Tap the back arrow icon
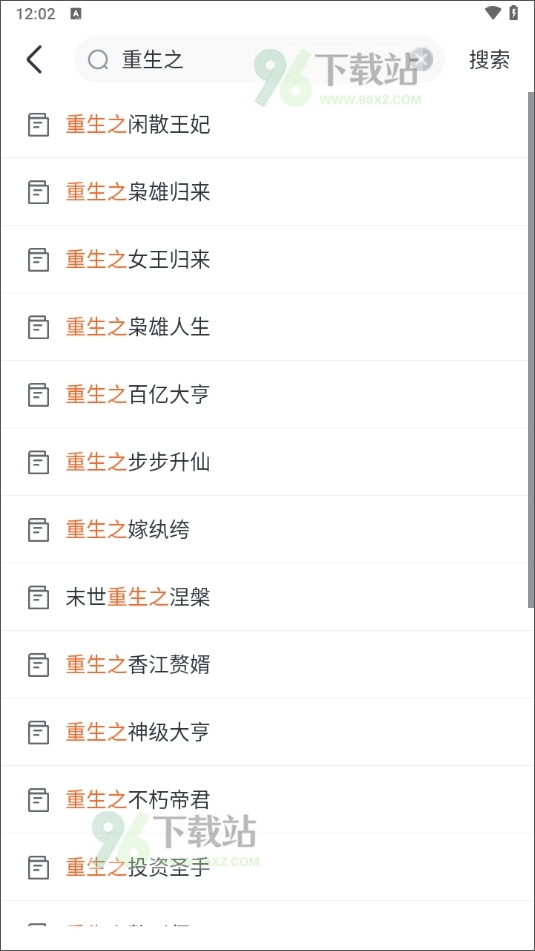The width and height of the screenshot is (535, 951). 35,59
